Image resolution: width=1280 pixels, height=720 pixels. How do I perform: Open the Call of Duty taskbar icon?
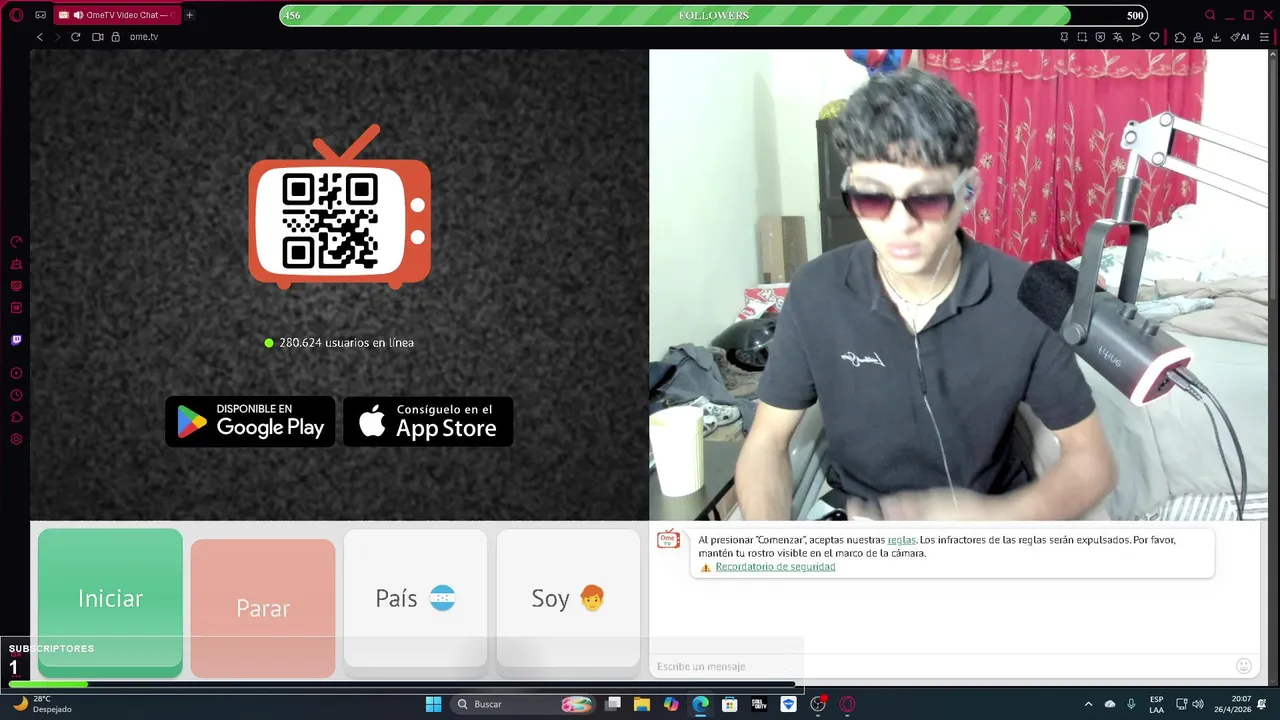[x=759, y=704]
